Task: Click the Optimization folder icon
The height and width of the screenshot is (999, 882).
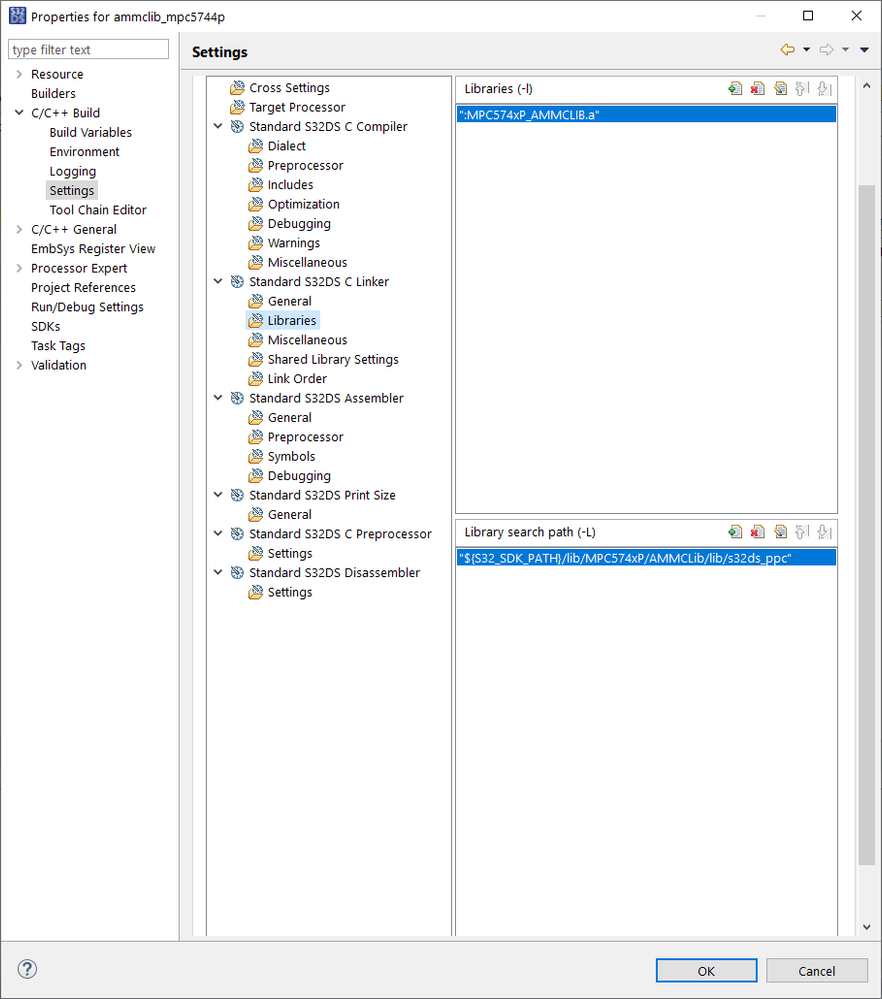Action: [x=256, y=204]
